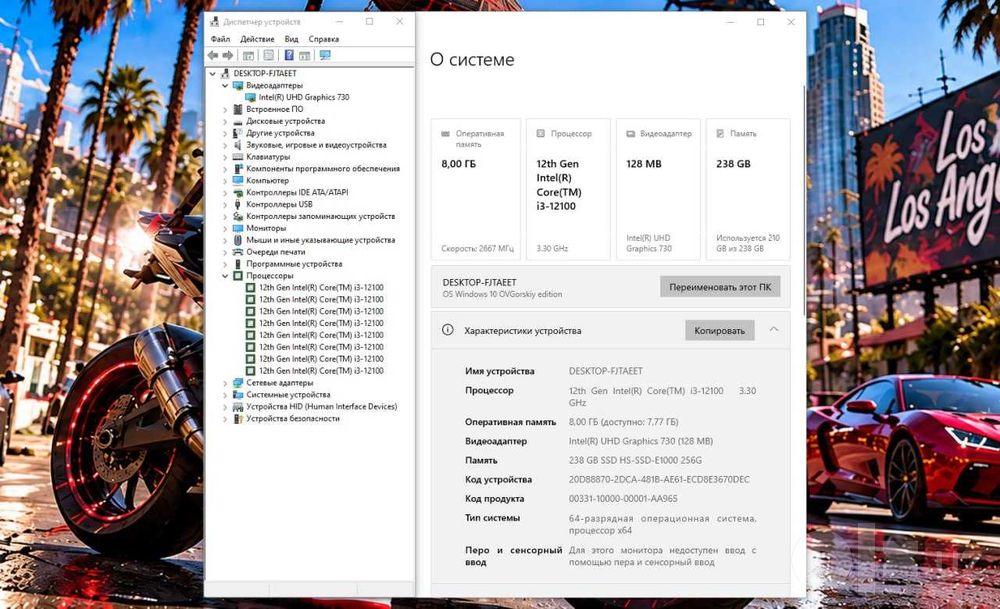This screenshot has height=609, width=1000.
Task: Click the О системе page heading
Action: [x=472, y=59]
